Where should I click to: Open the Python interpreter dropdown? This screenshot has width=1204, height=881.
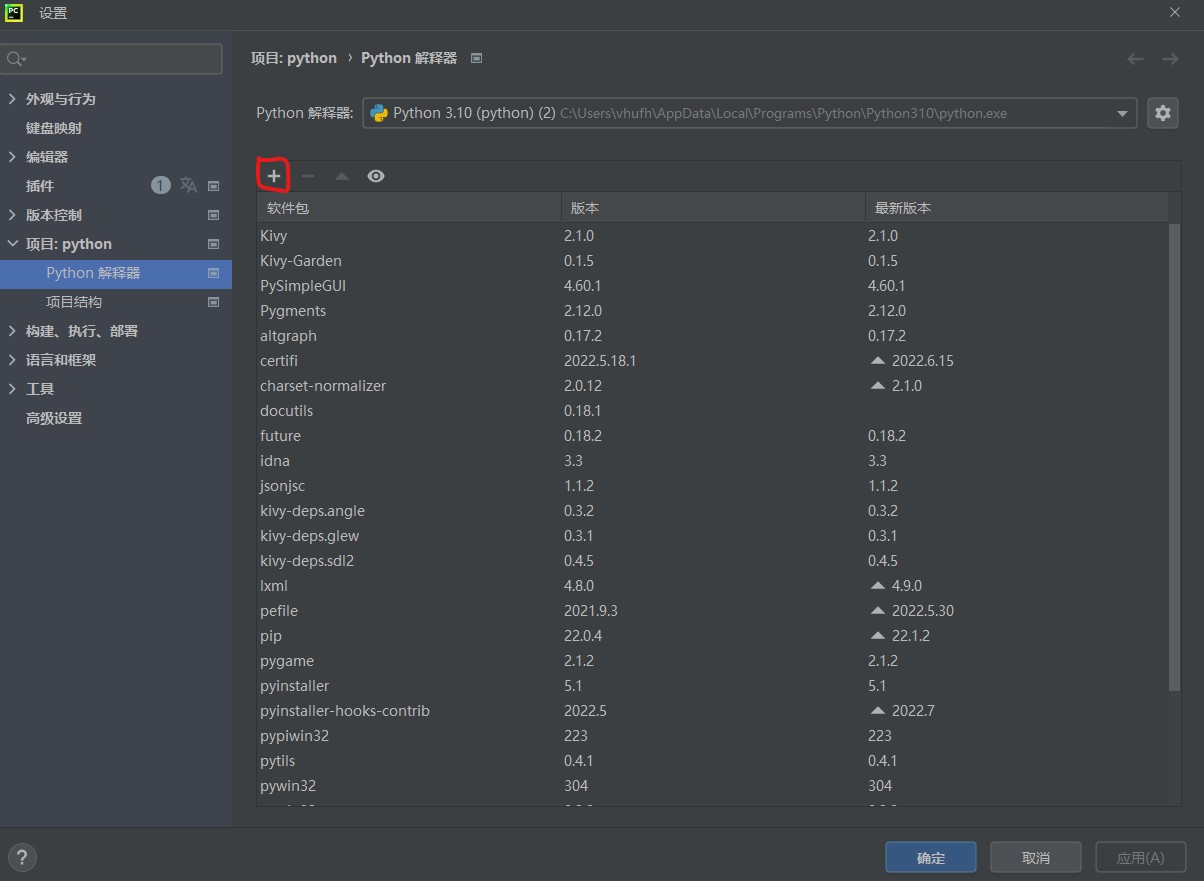749,113
